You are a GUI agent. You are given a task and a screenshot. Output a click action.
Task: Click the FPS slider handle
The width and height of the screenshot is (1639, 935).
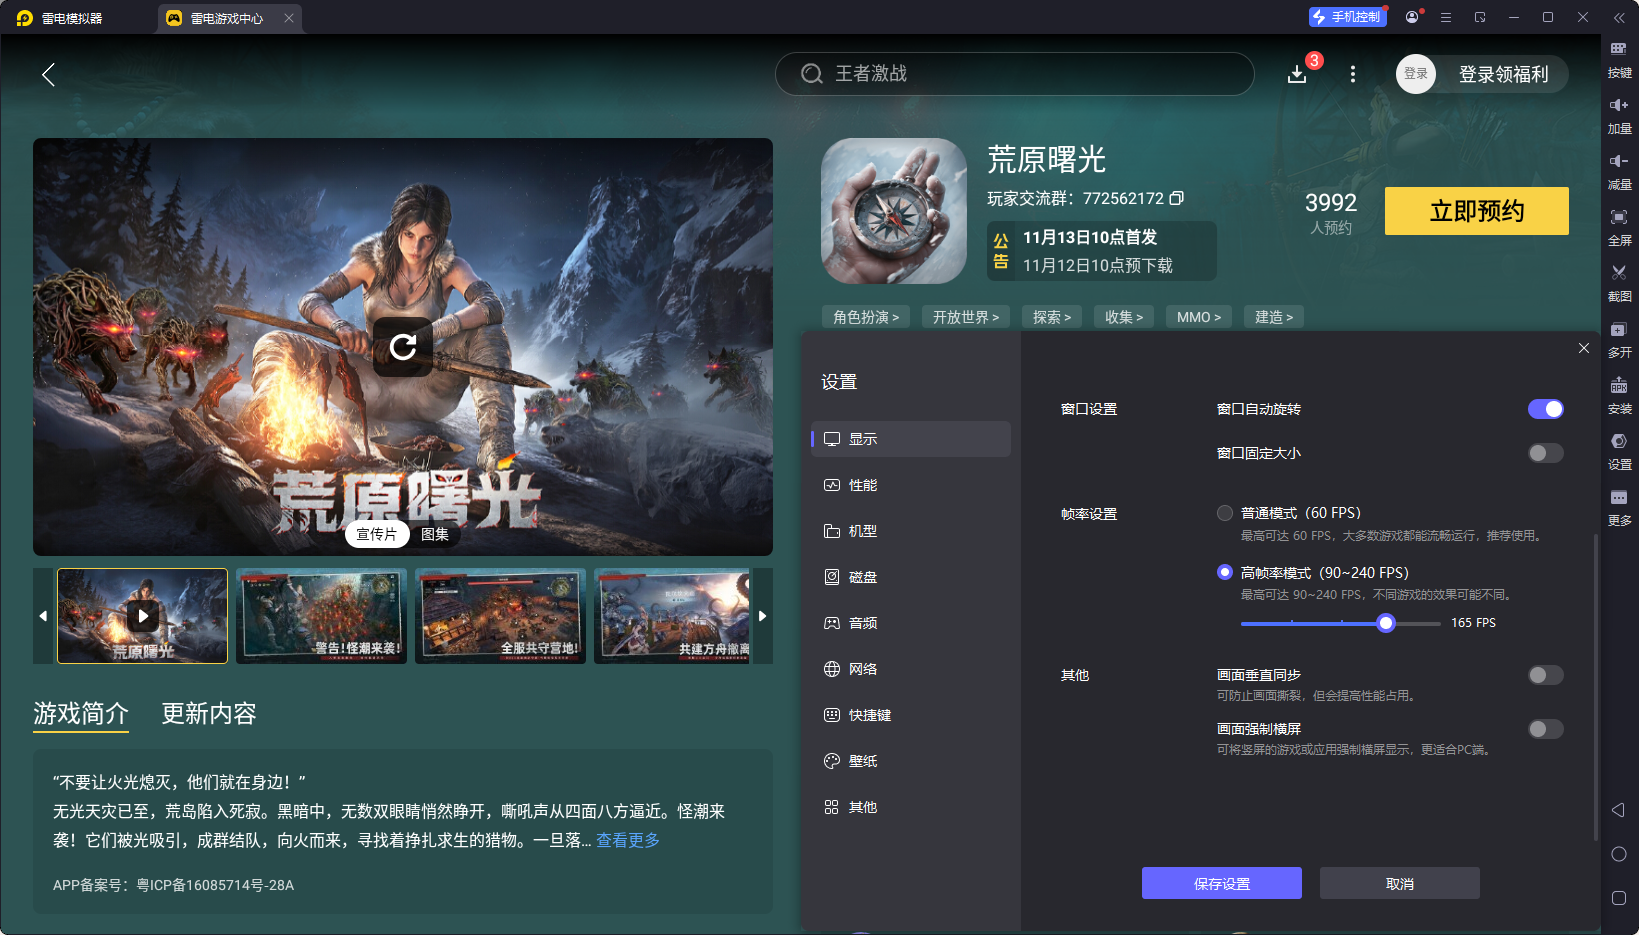(x=1385, y=623)
